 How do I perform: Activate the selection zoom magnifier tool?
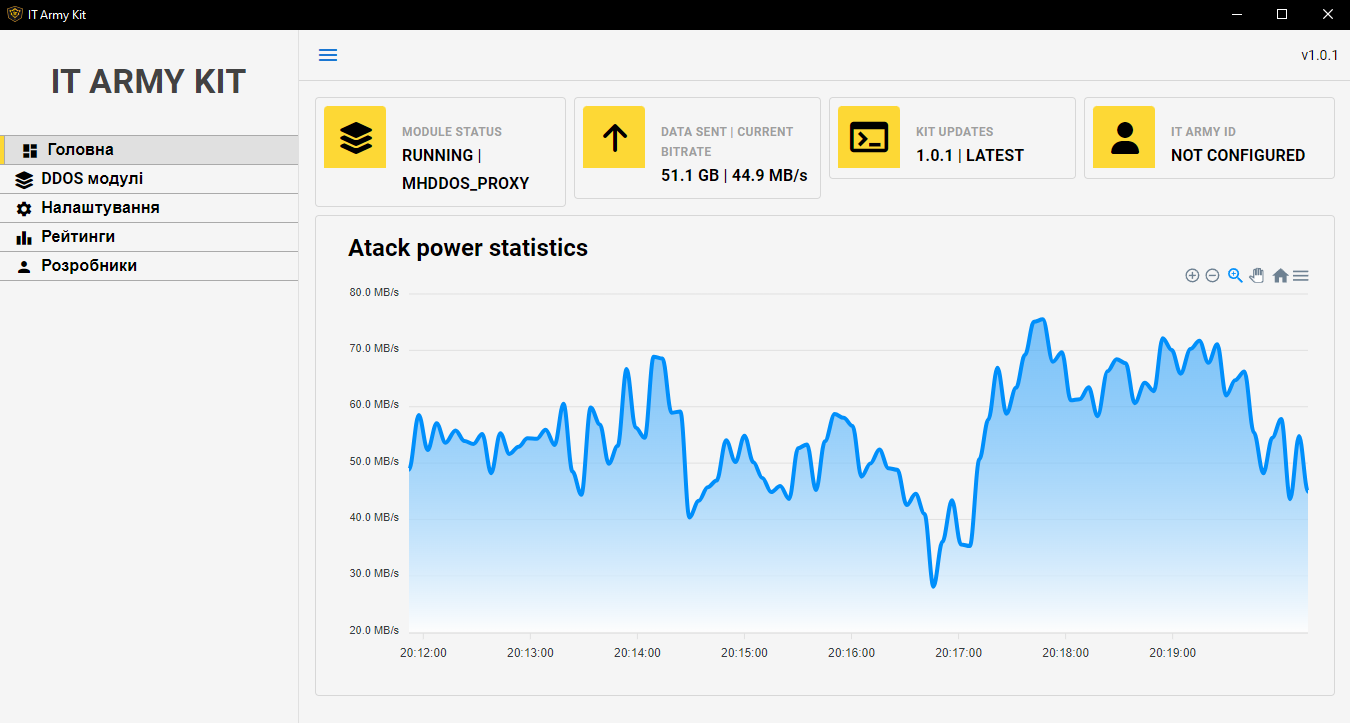1235,275
